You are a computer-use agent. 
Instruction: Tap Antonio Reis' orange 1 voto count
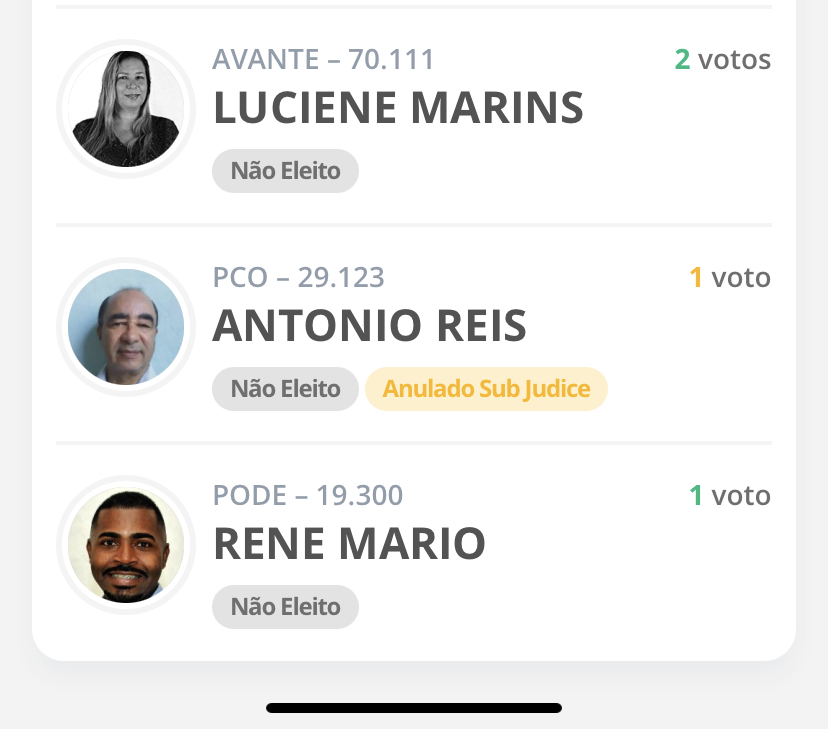tap(729, 278)
